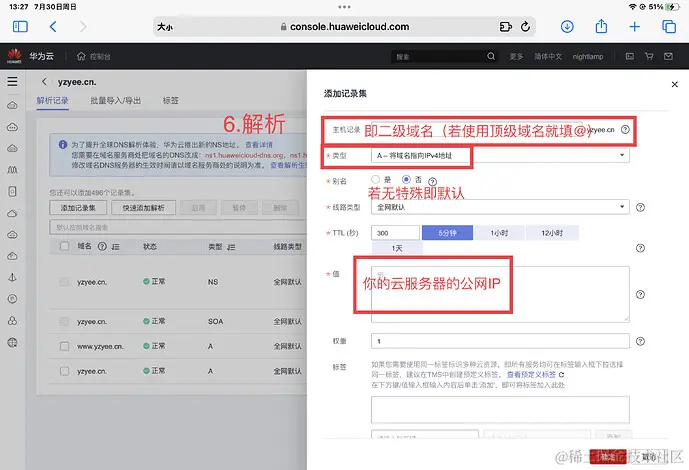
Task: Click the sidebar three-circles cluster icon
Action: [x=12, y=321]
